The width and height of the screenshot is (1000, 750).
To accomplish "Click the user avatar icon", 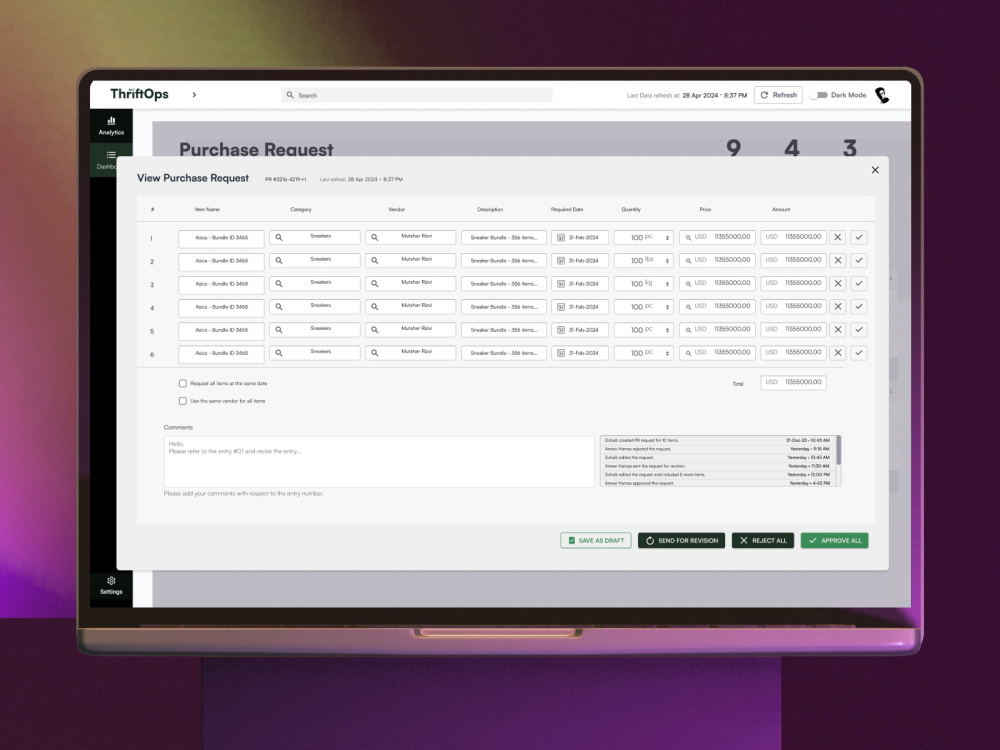I will (882, 95).
